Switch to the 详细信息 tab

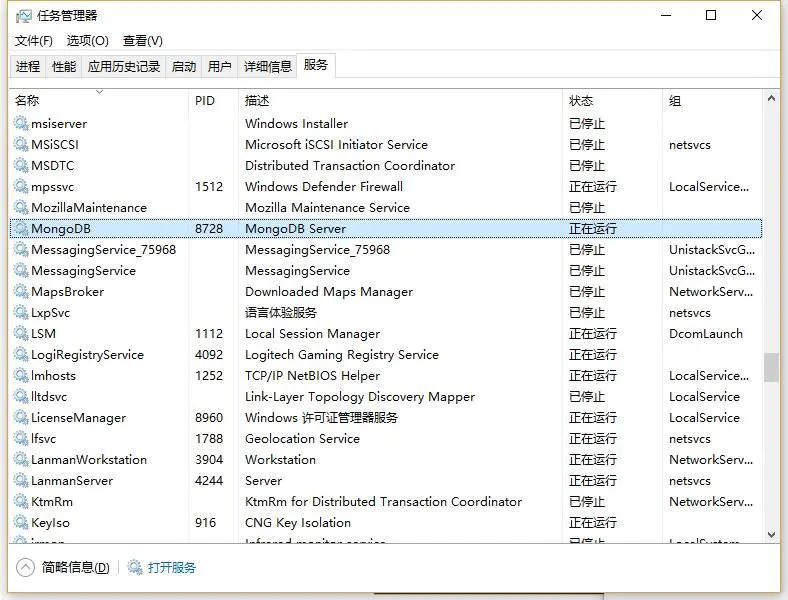tap(267, 66)
